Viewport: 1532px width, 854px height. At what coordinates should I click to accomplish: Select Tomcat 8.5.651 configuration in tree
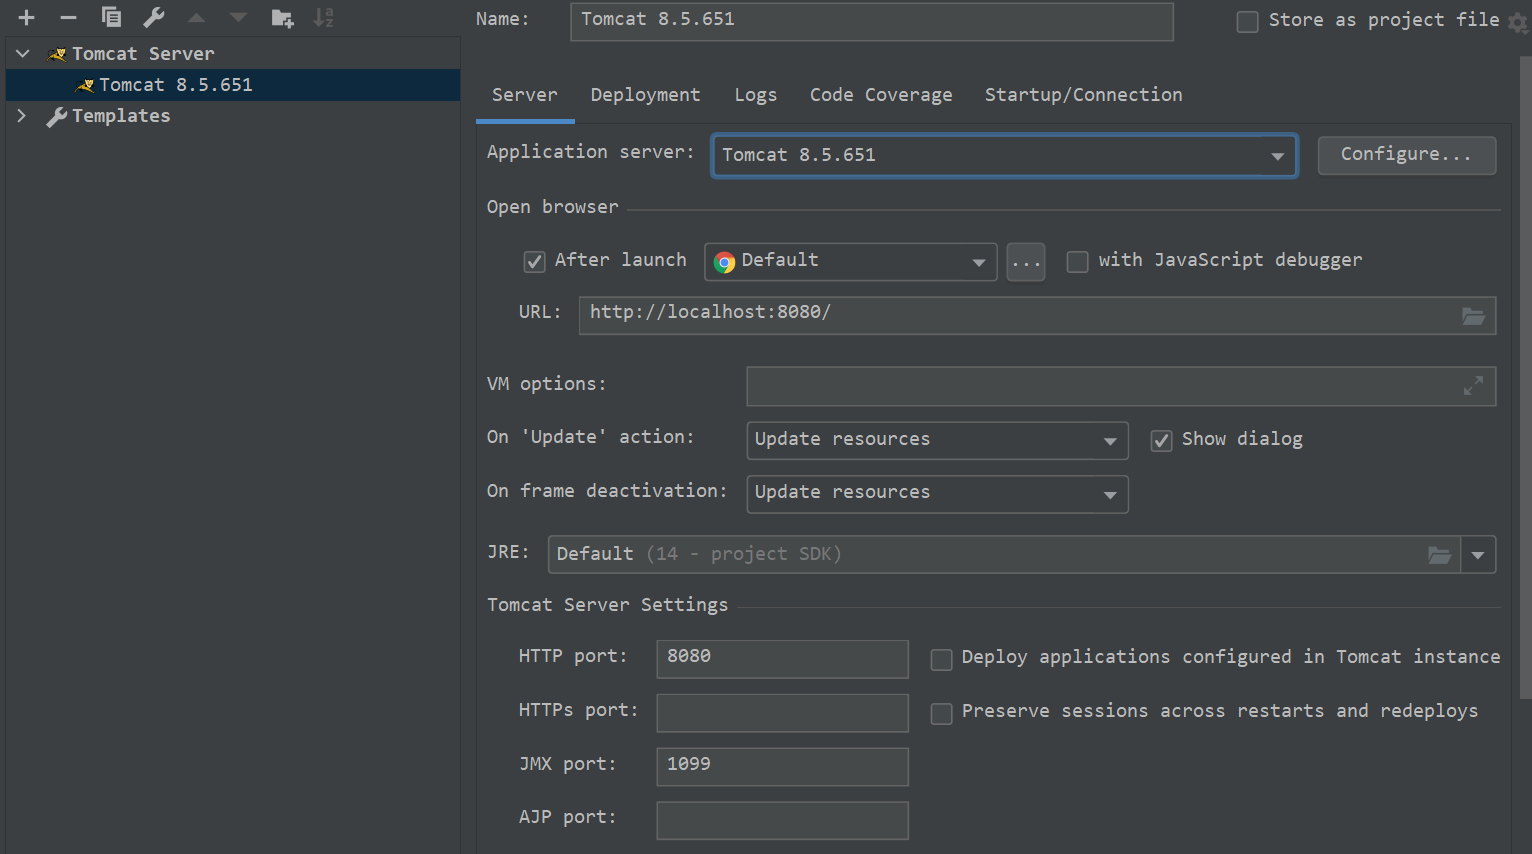click(x=233, y=85)
